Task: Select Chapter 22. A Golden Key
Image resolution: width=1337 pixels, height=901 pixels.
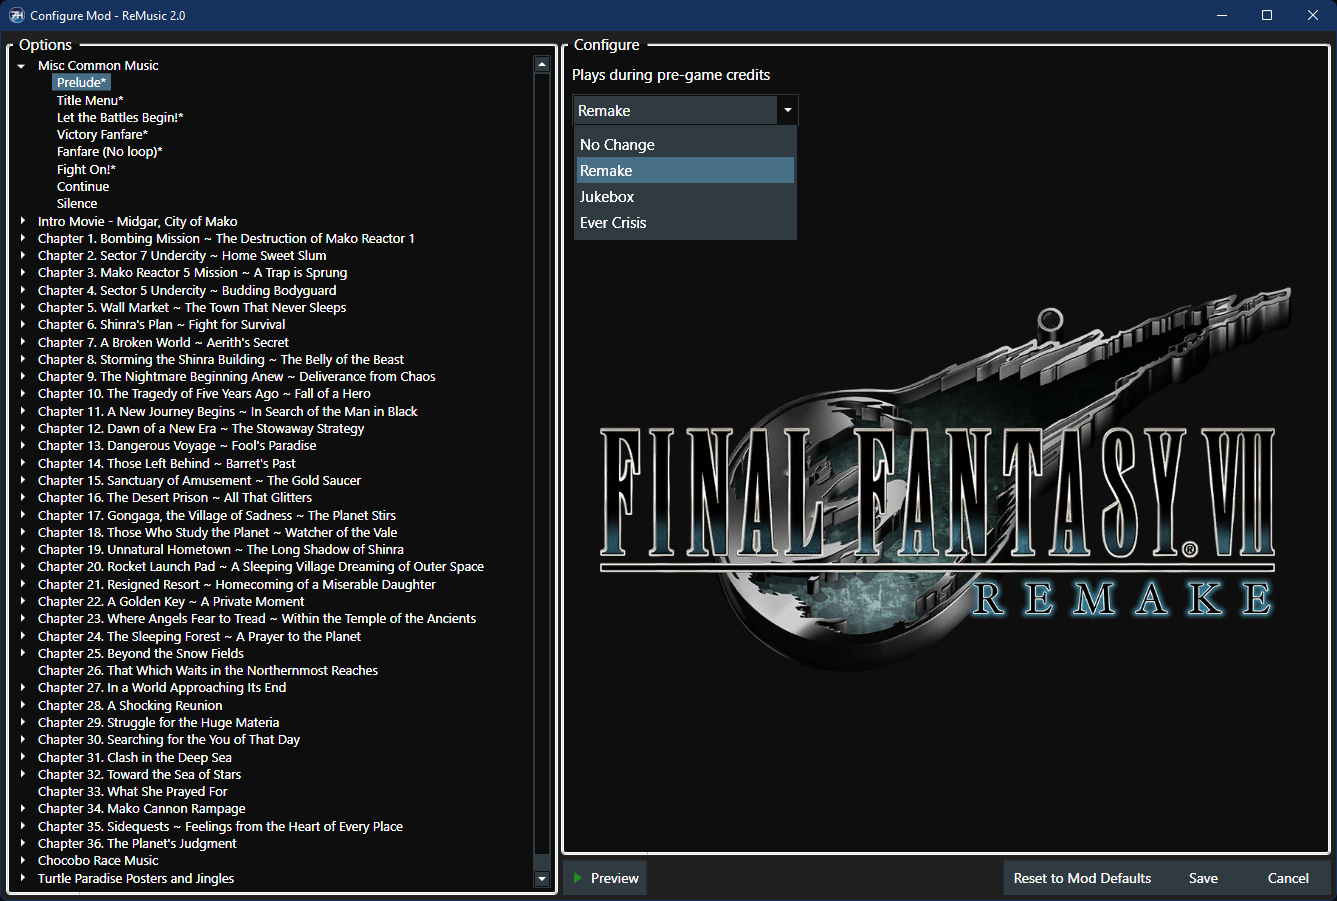Action: point(171,602)
